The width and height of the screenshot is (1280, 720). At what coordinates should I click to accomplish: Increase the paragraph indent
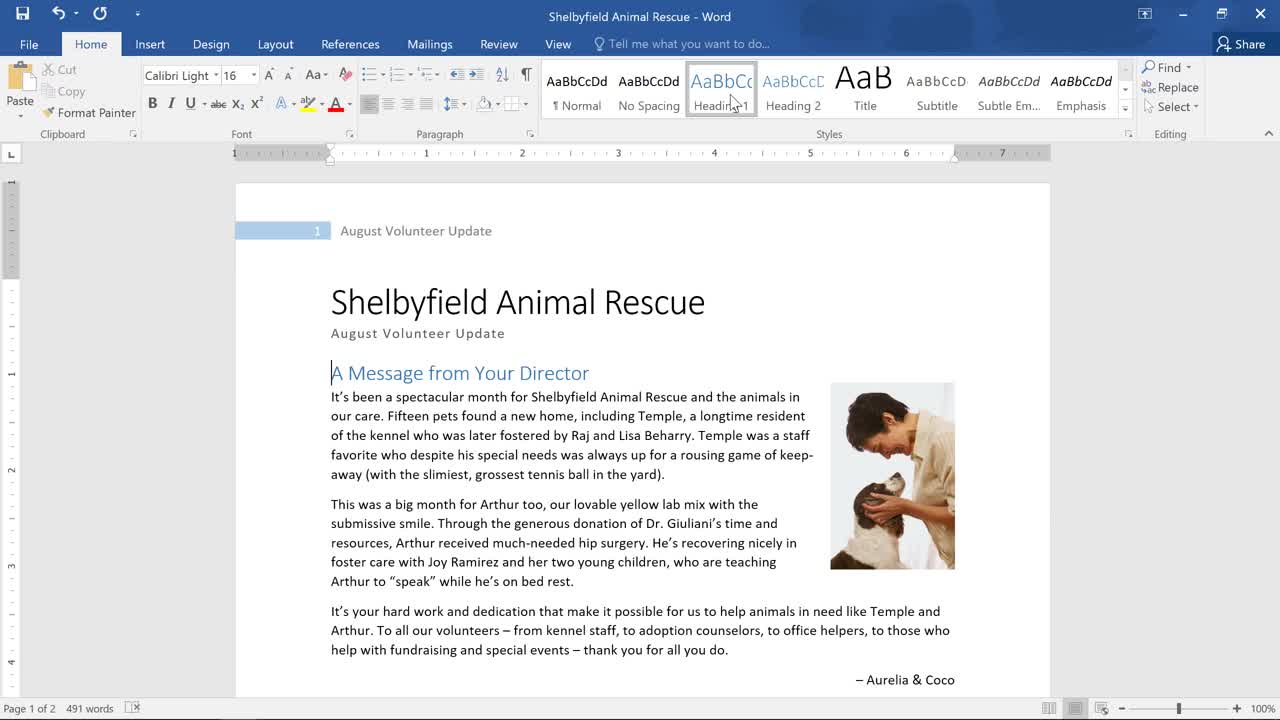pyautogui.click(x=476, y=75)
